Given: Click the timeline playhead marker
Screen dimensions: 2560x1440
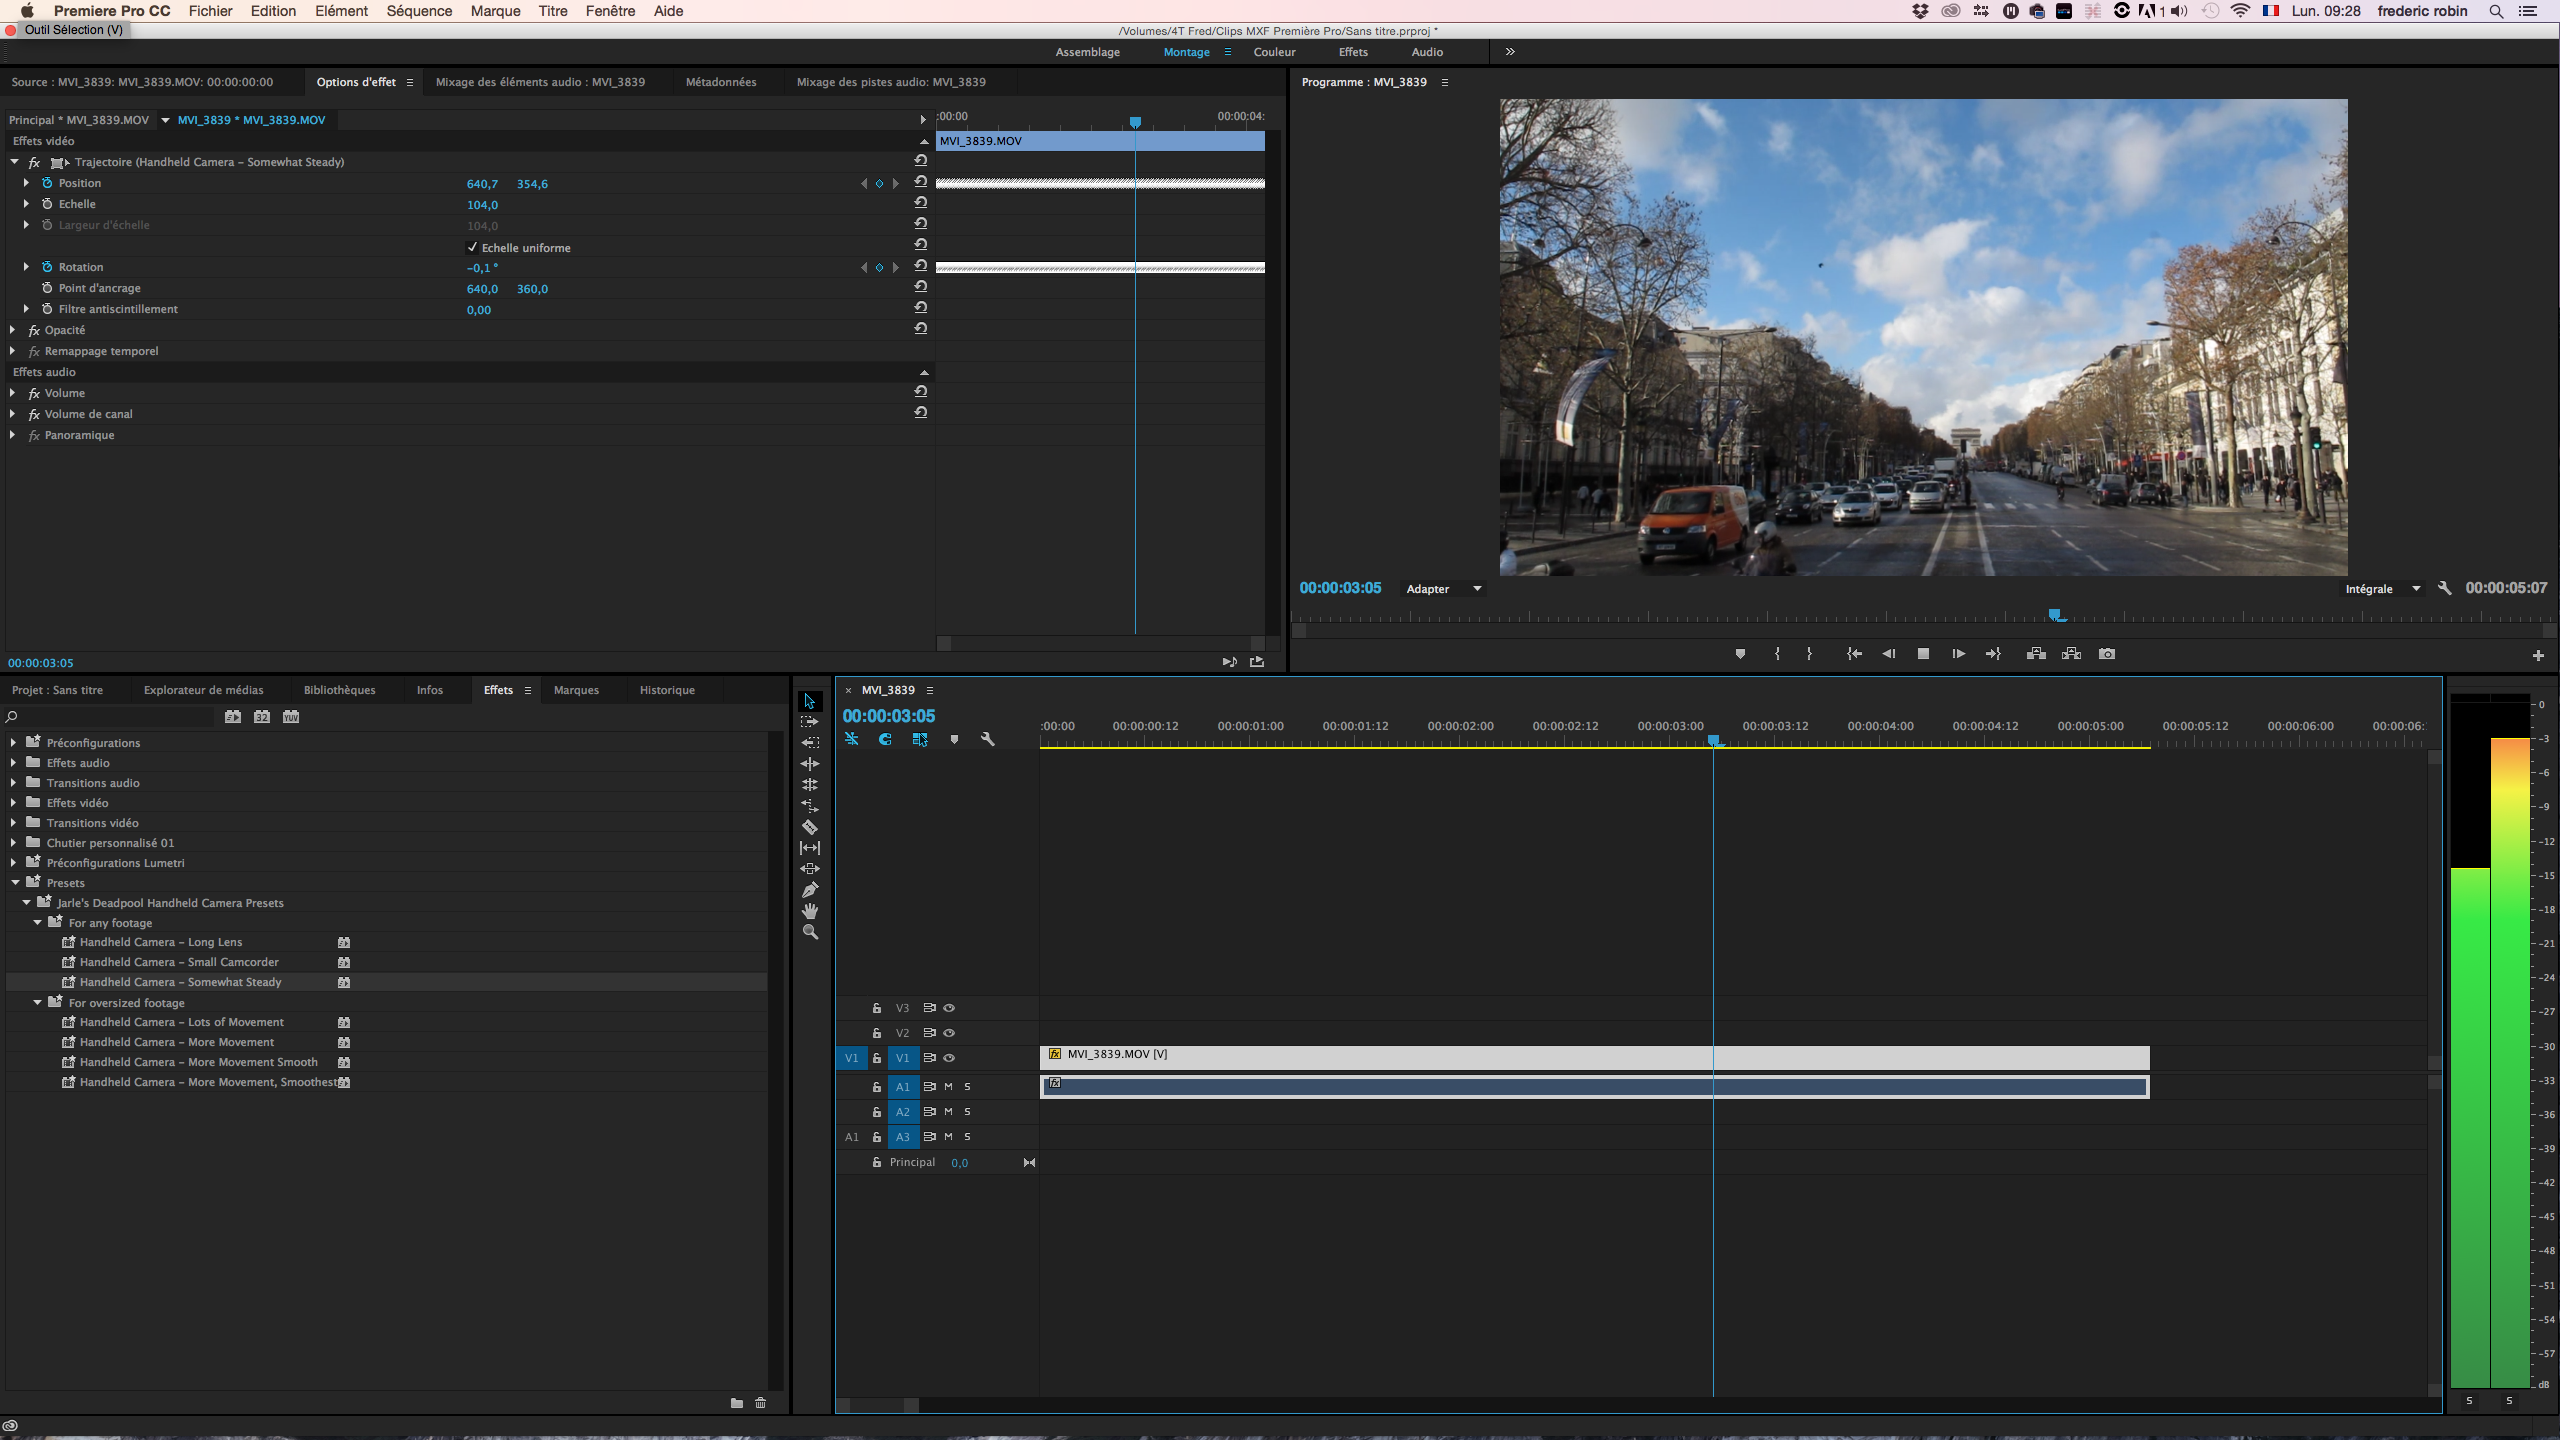Looking at the screenshot, I should coord(1714,740).
